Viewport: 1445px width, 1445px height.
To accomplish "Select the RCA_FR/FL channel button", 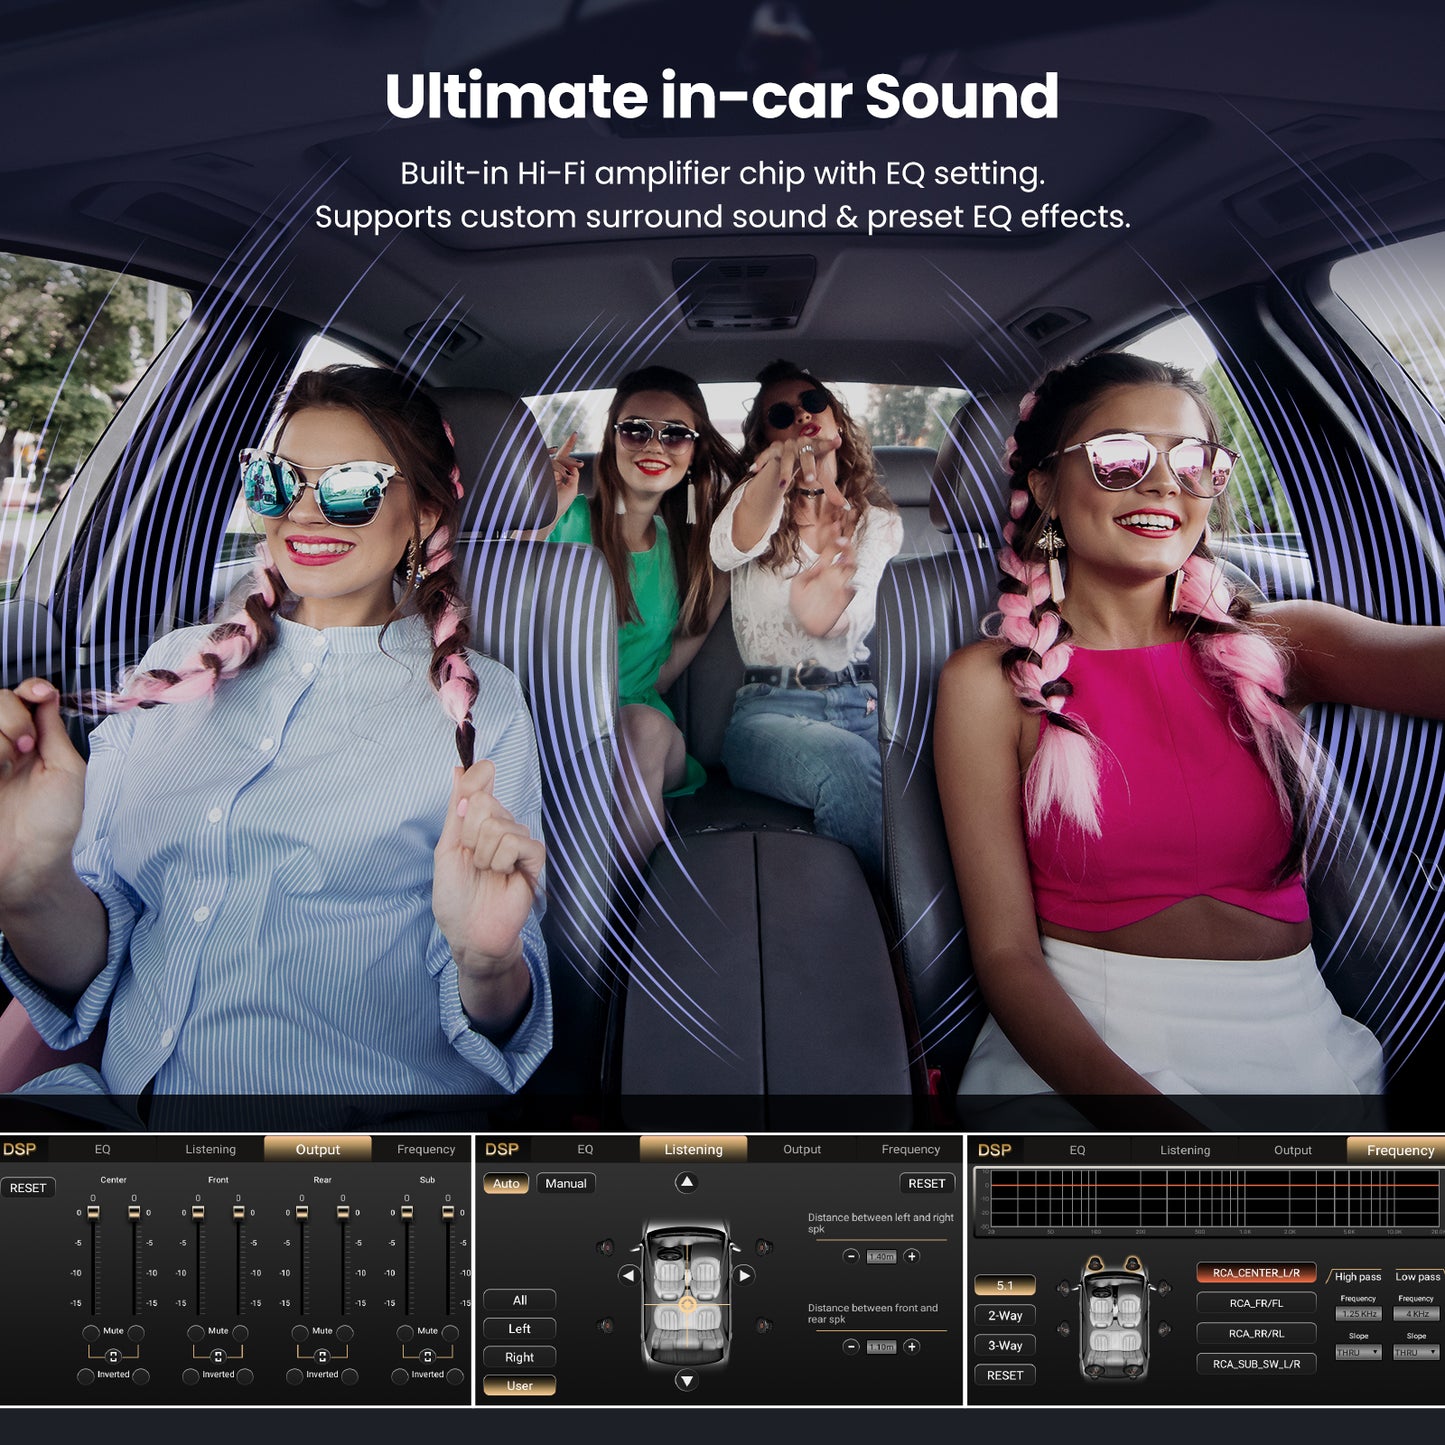I will click(x=1256, y=1303).
